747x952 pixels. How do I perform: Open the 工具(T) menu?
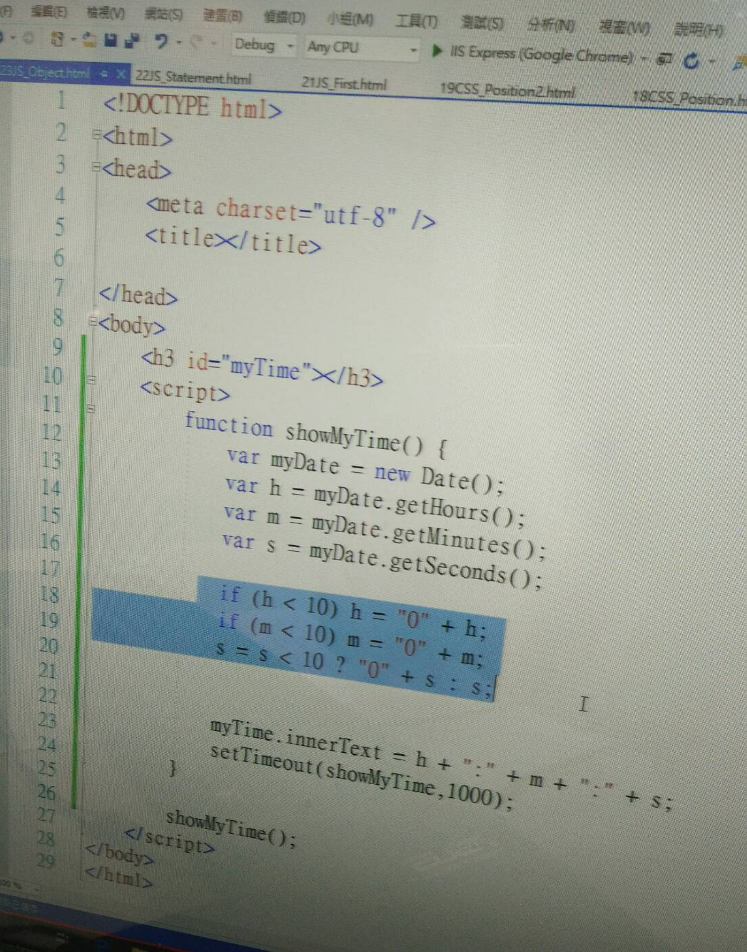[416, 21]
